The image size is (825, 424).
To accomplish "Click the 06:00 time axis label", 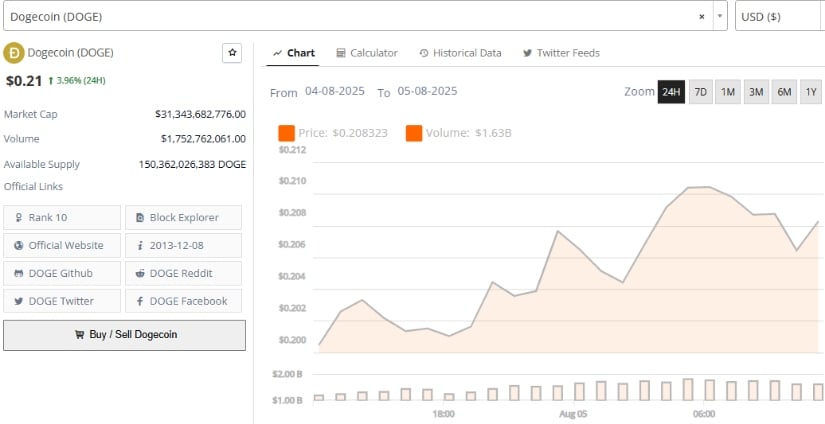I will click(704, 414).
